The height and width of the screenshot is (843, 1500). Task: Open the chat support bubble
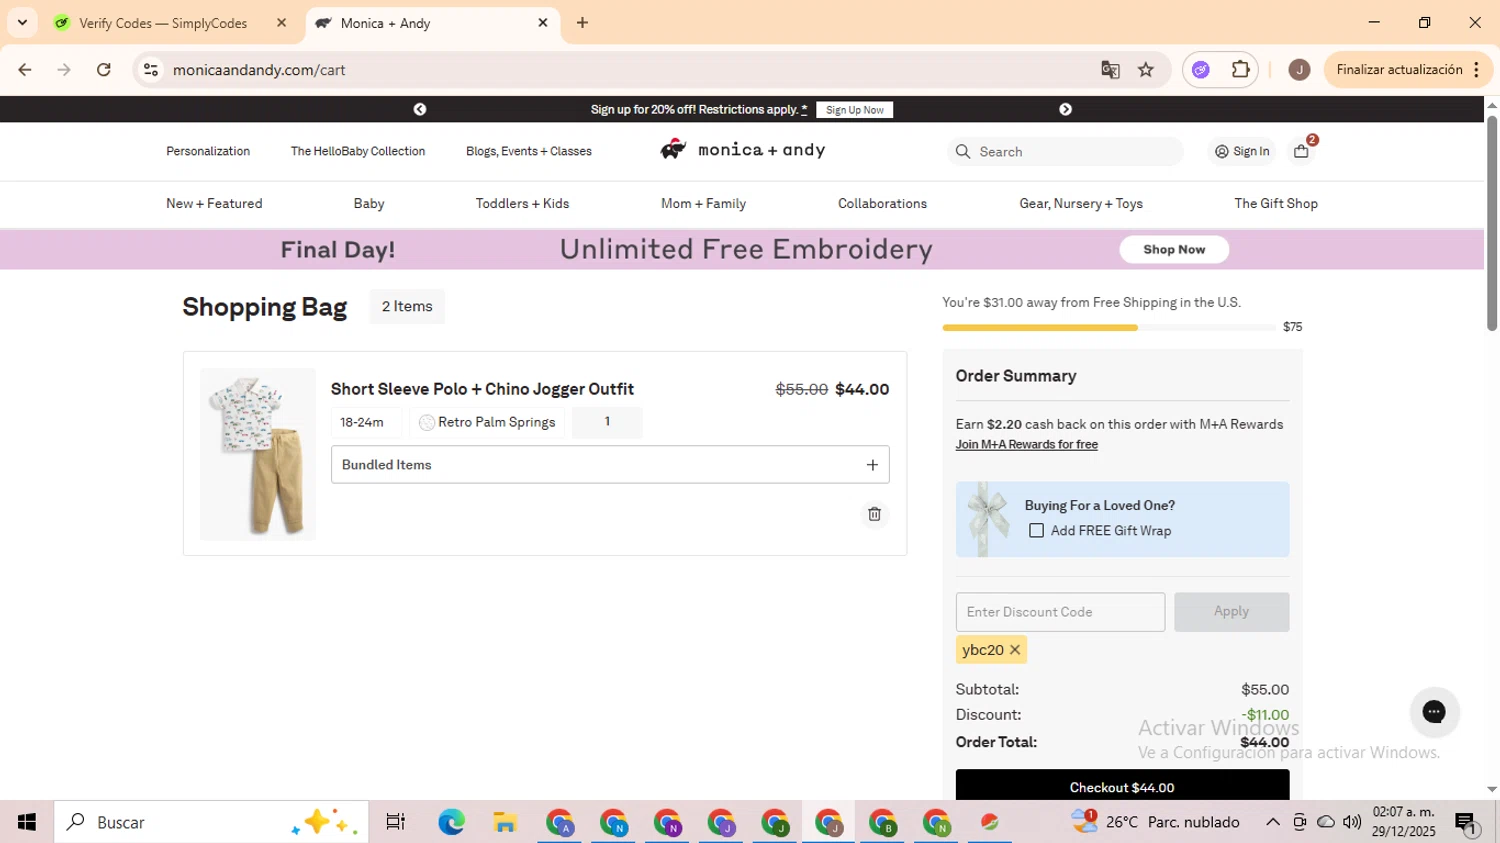[x=1434, y=712]
